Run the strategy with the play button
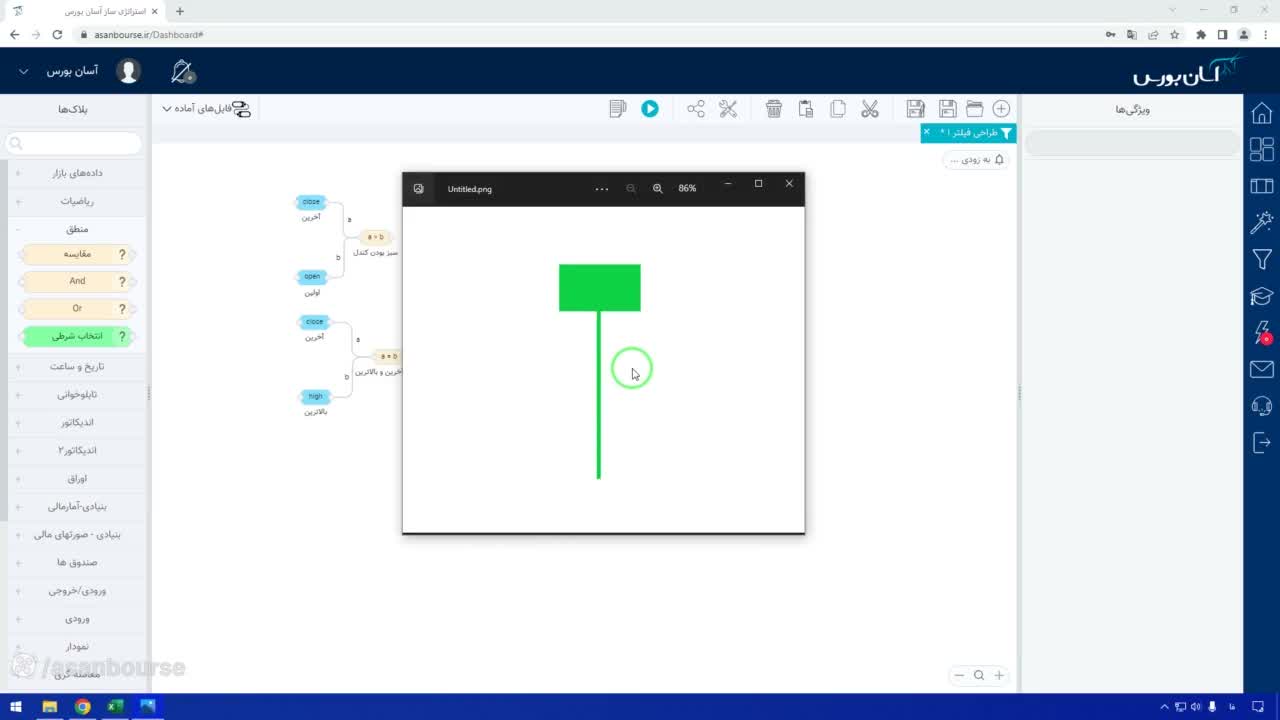The width and height of the screenshot is (1280, 720). (650, 108)
